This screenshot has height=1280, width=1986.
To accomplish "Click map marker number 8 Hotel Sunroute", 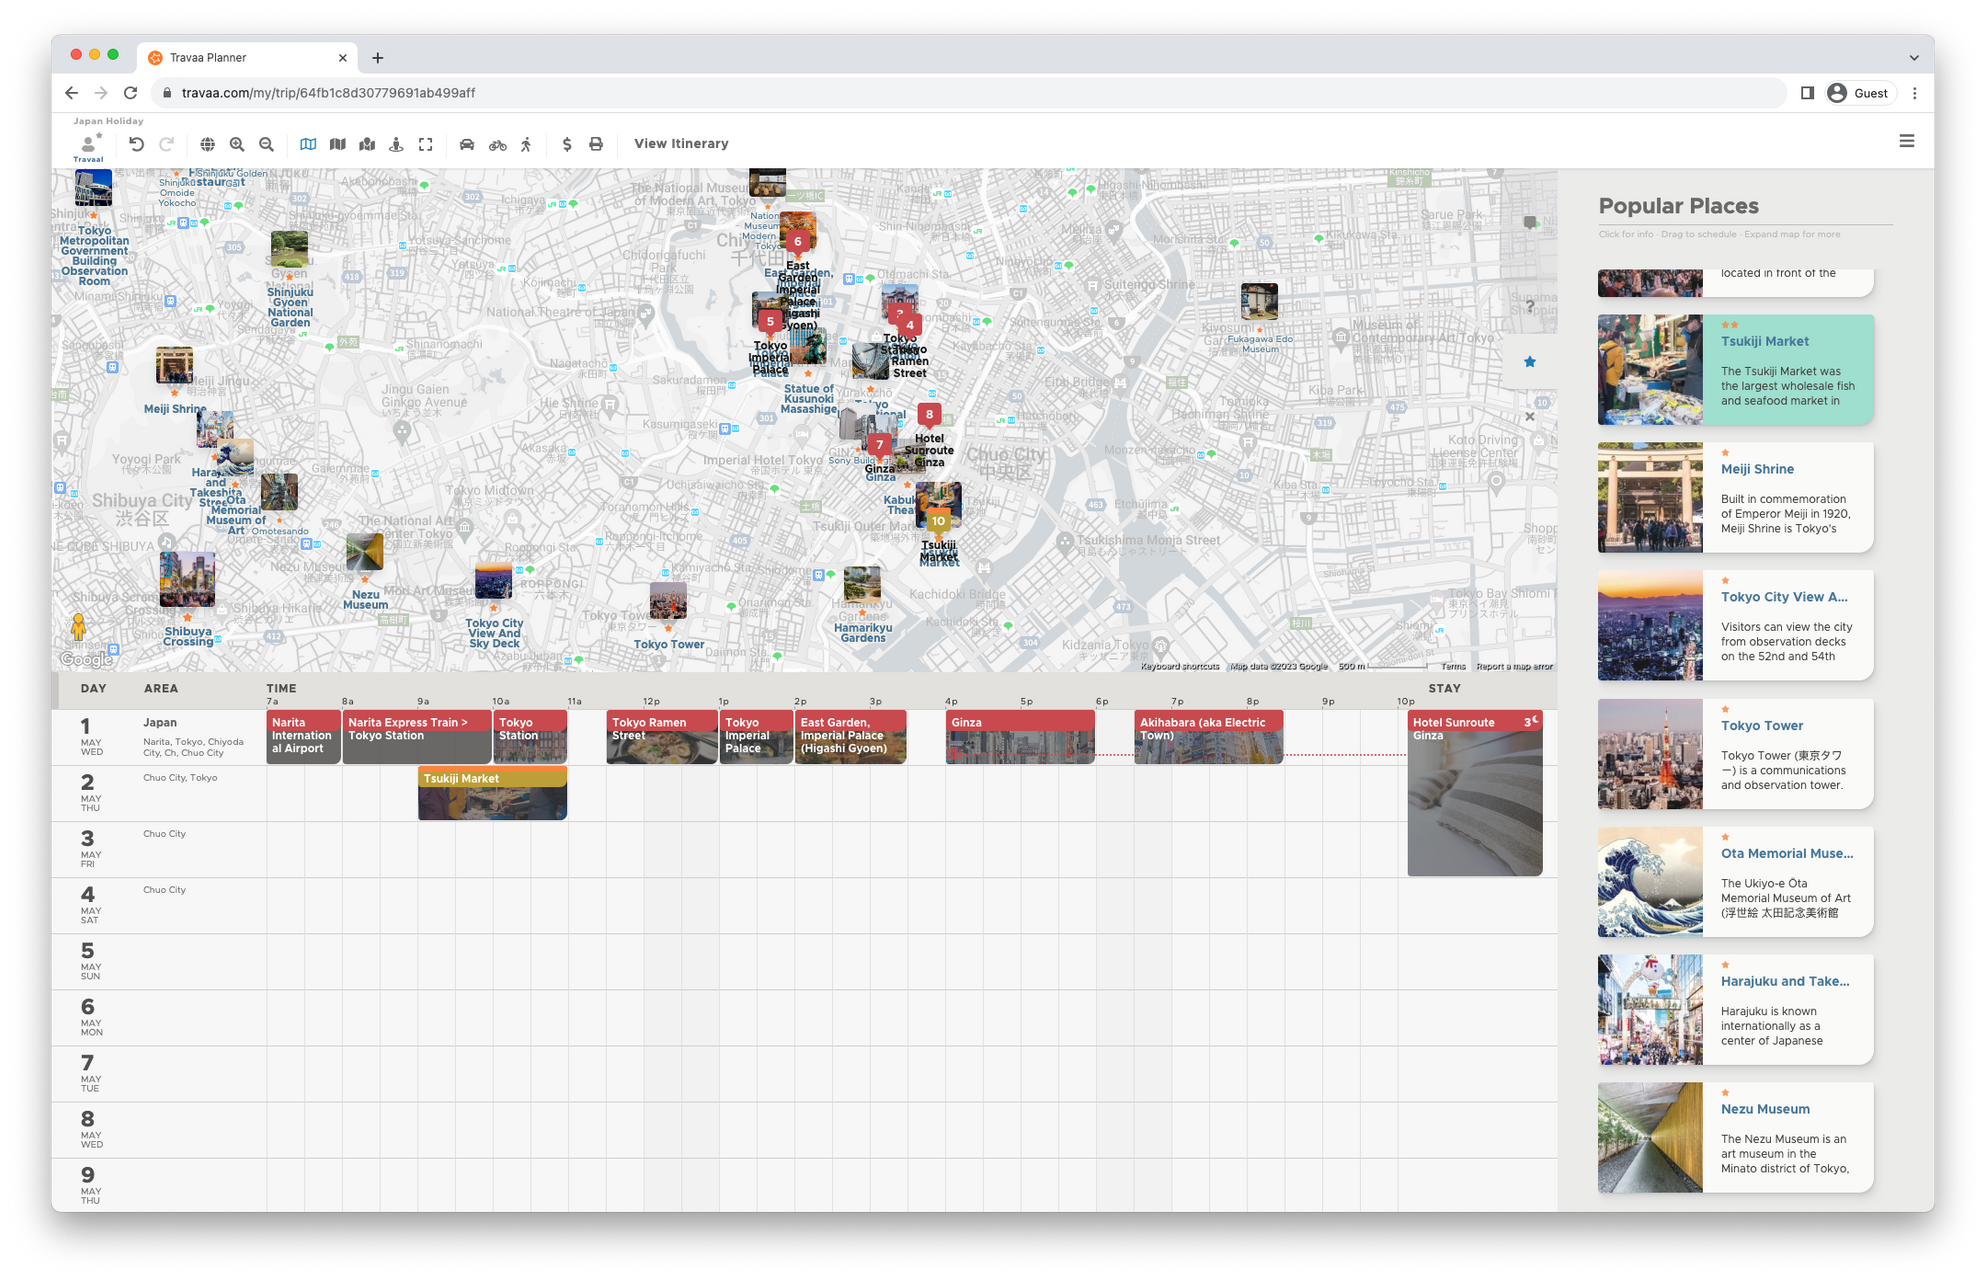I will coord(929,414).
